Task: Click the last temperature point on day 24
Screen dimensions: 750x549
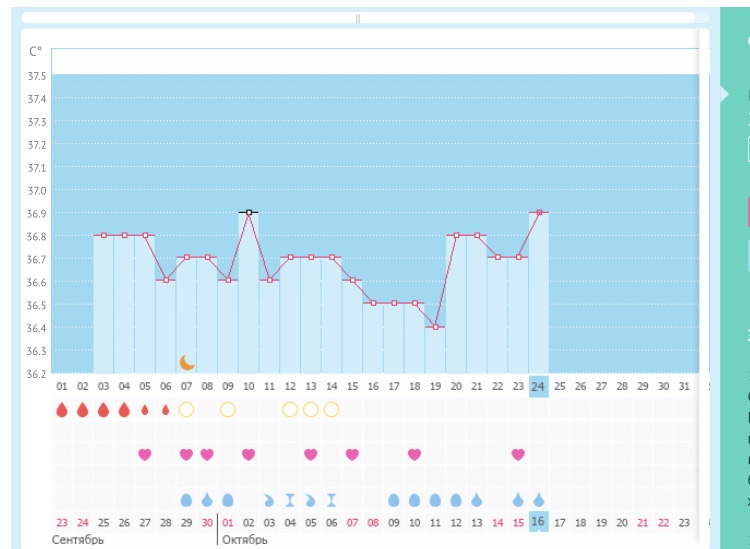Action: tap(539, 212)
